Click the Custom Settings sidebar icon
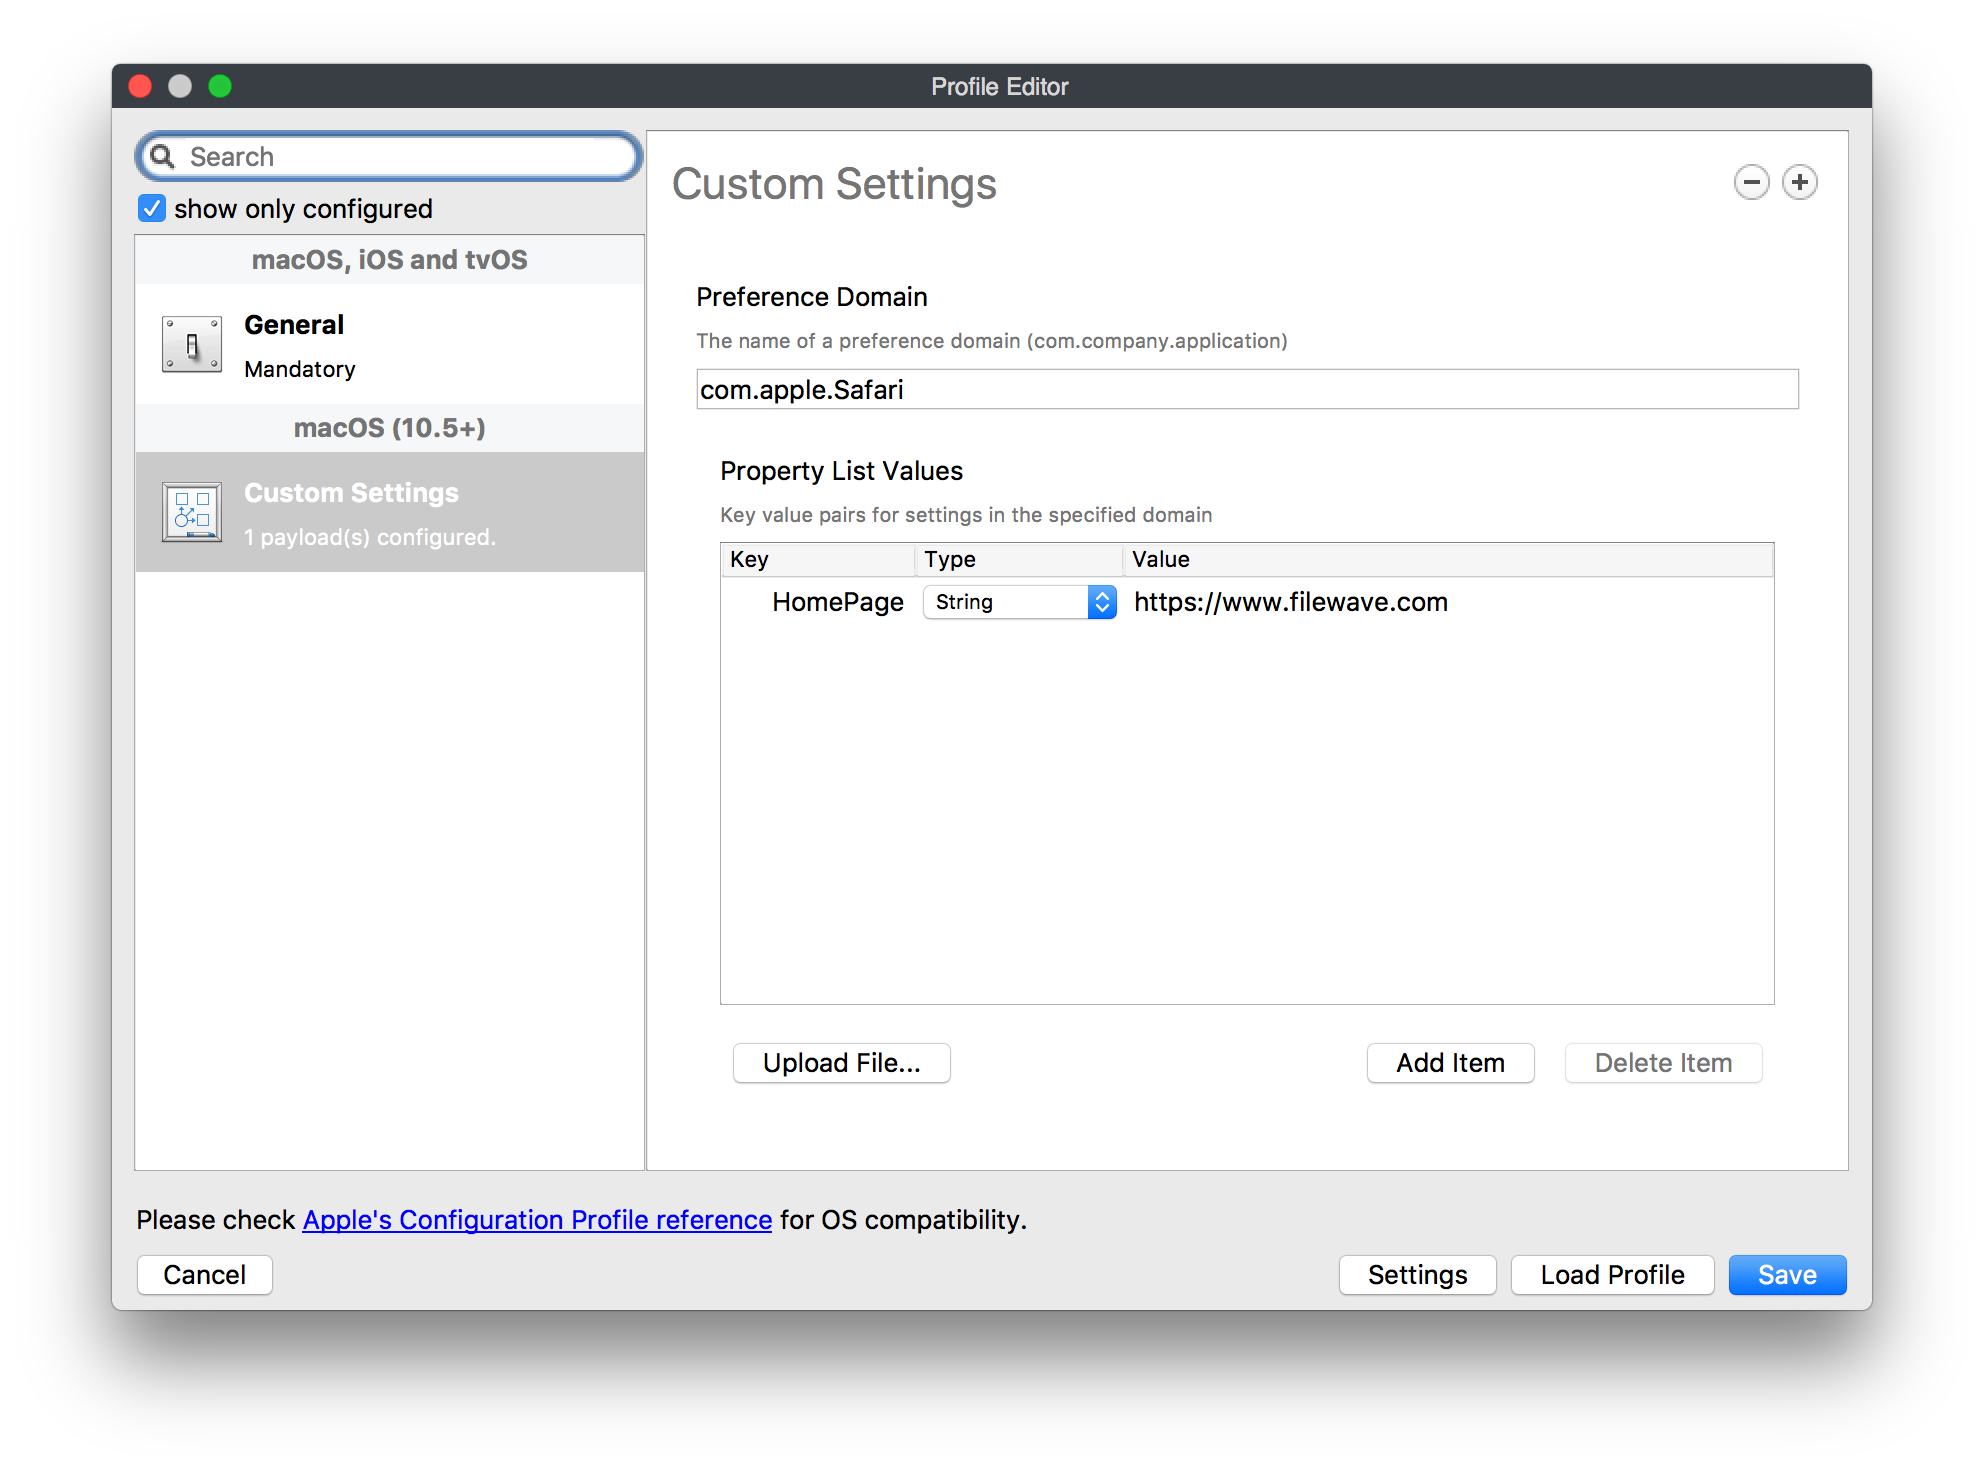 pyautogui.click(x=192, y=512)
